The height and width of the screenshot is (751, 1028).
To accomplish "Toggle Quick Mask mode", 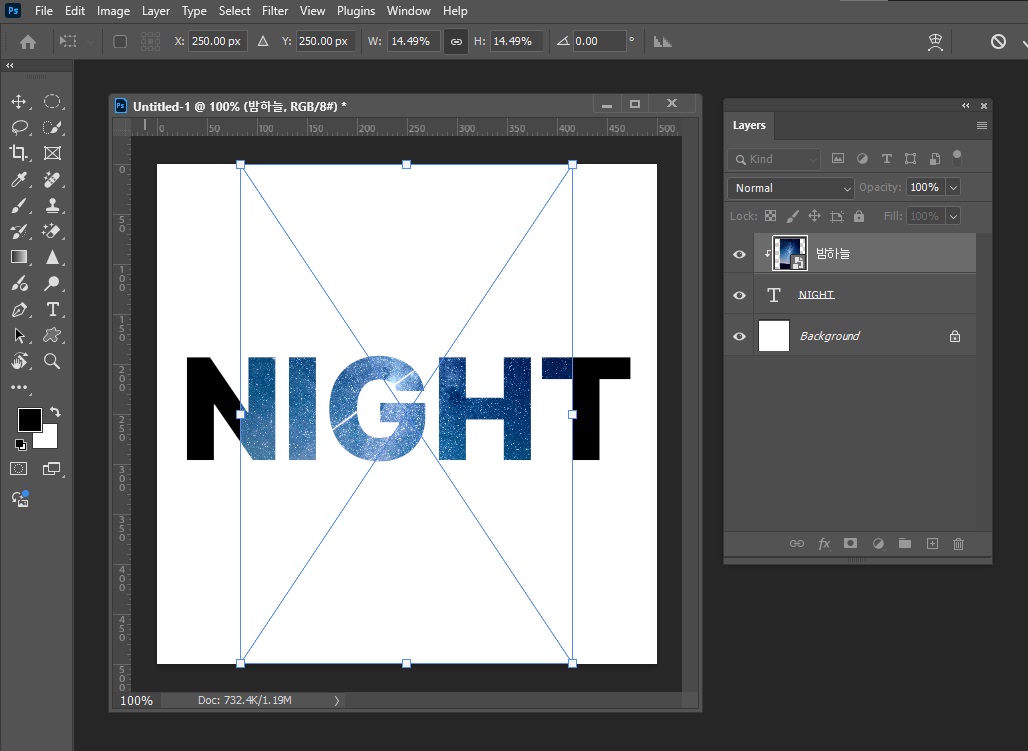I will click(x=18, y=468).
